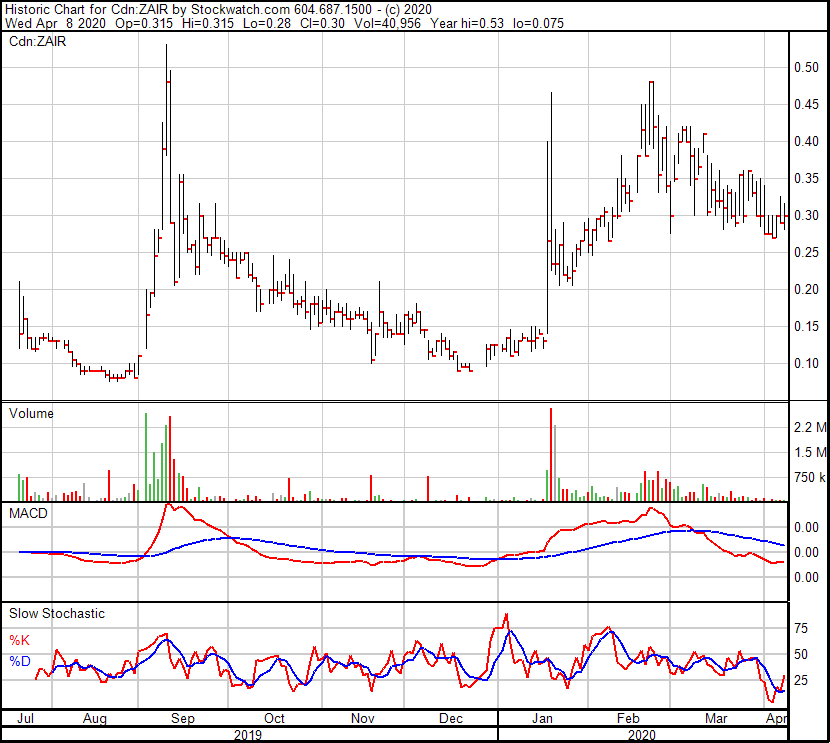Click the chart title 'Historic Chart for Cdn:ZAIR'
This screenshot has height=743, width=830.
tap(87, 10)
